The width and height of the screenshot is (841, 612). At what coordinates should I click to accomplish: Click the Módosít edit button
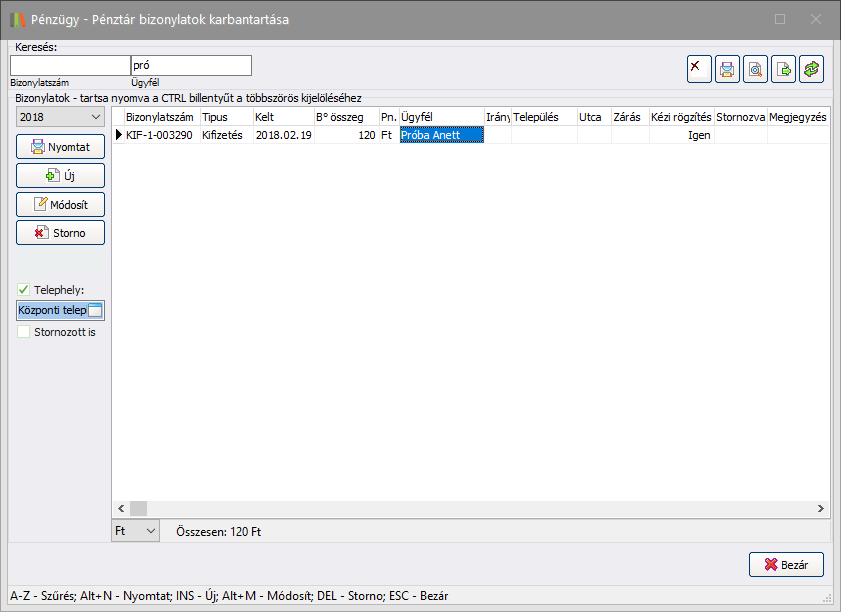pos(60,204)
